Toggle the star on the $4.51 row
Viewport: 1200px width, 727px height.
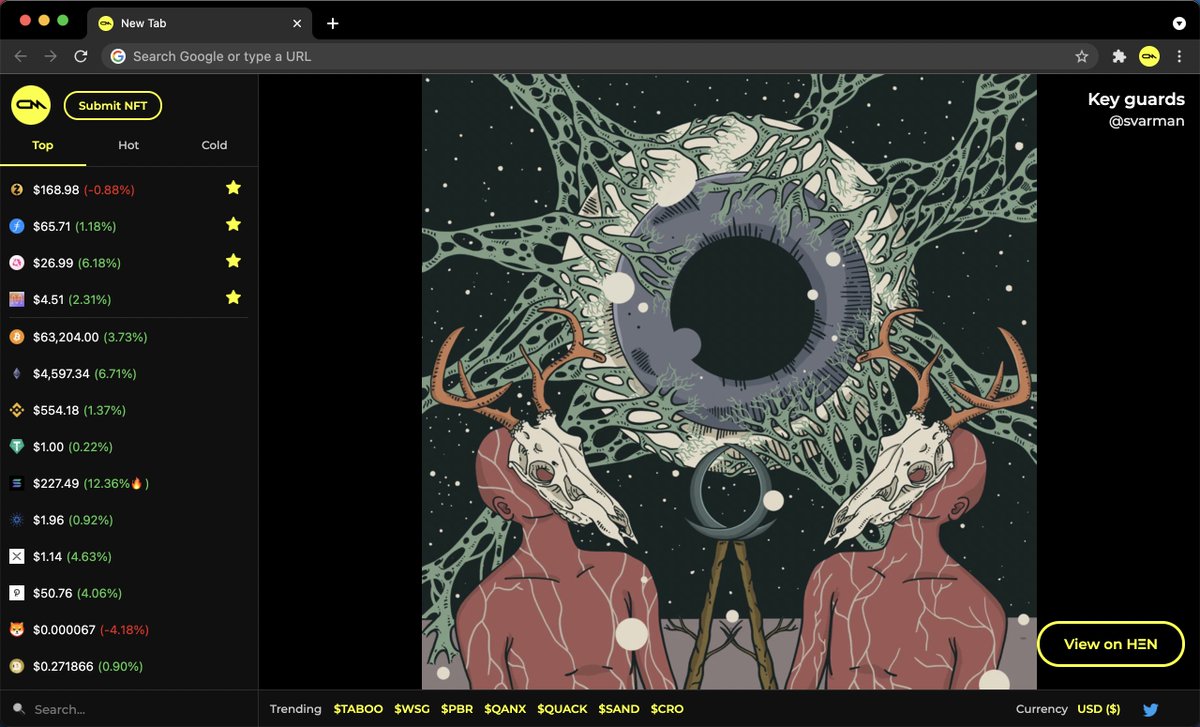click(233, 298)
